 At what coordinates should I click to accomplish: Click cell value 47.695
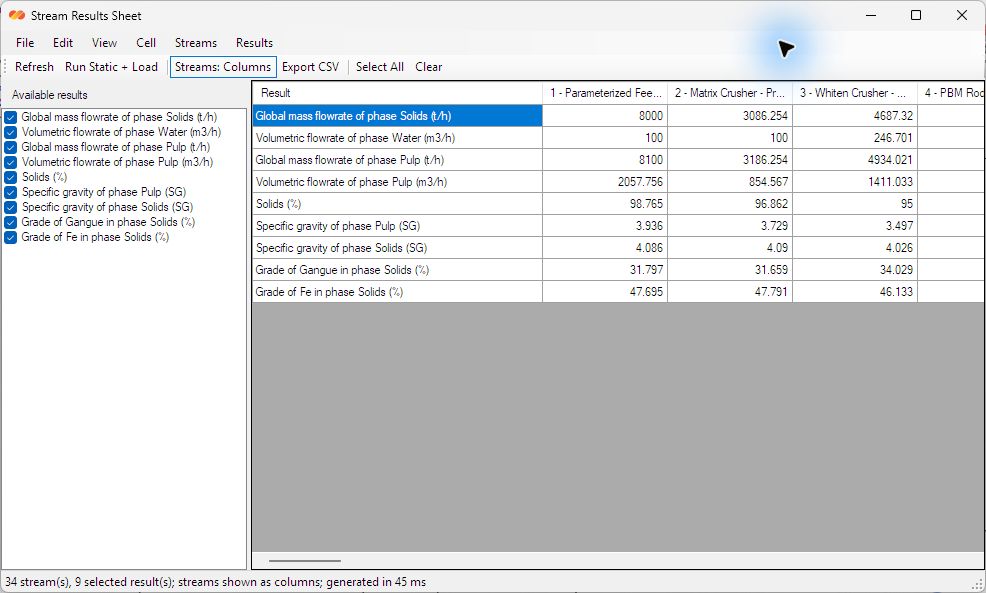605,292
